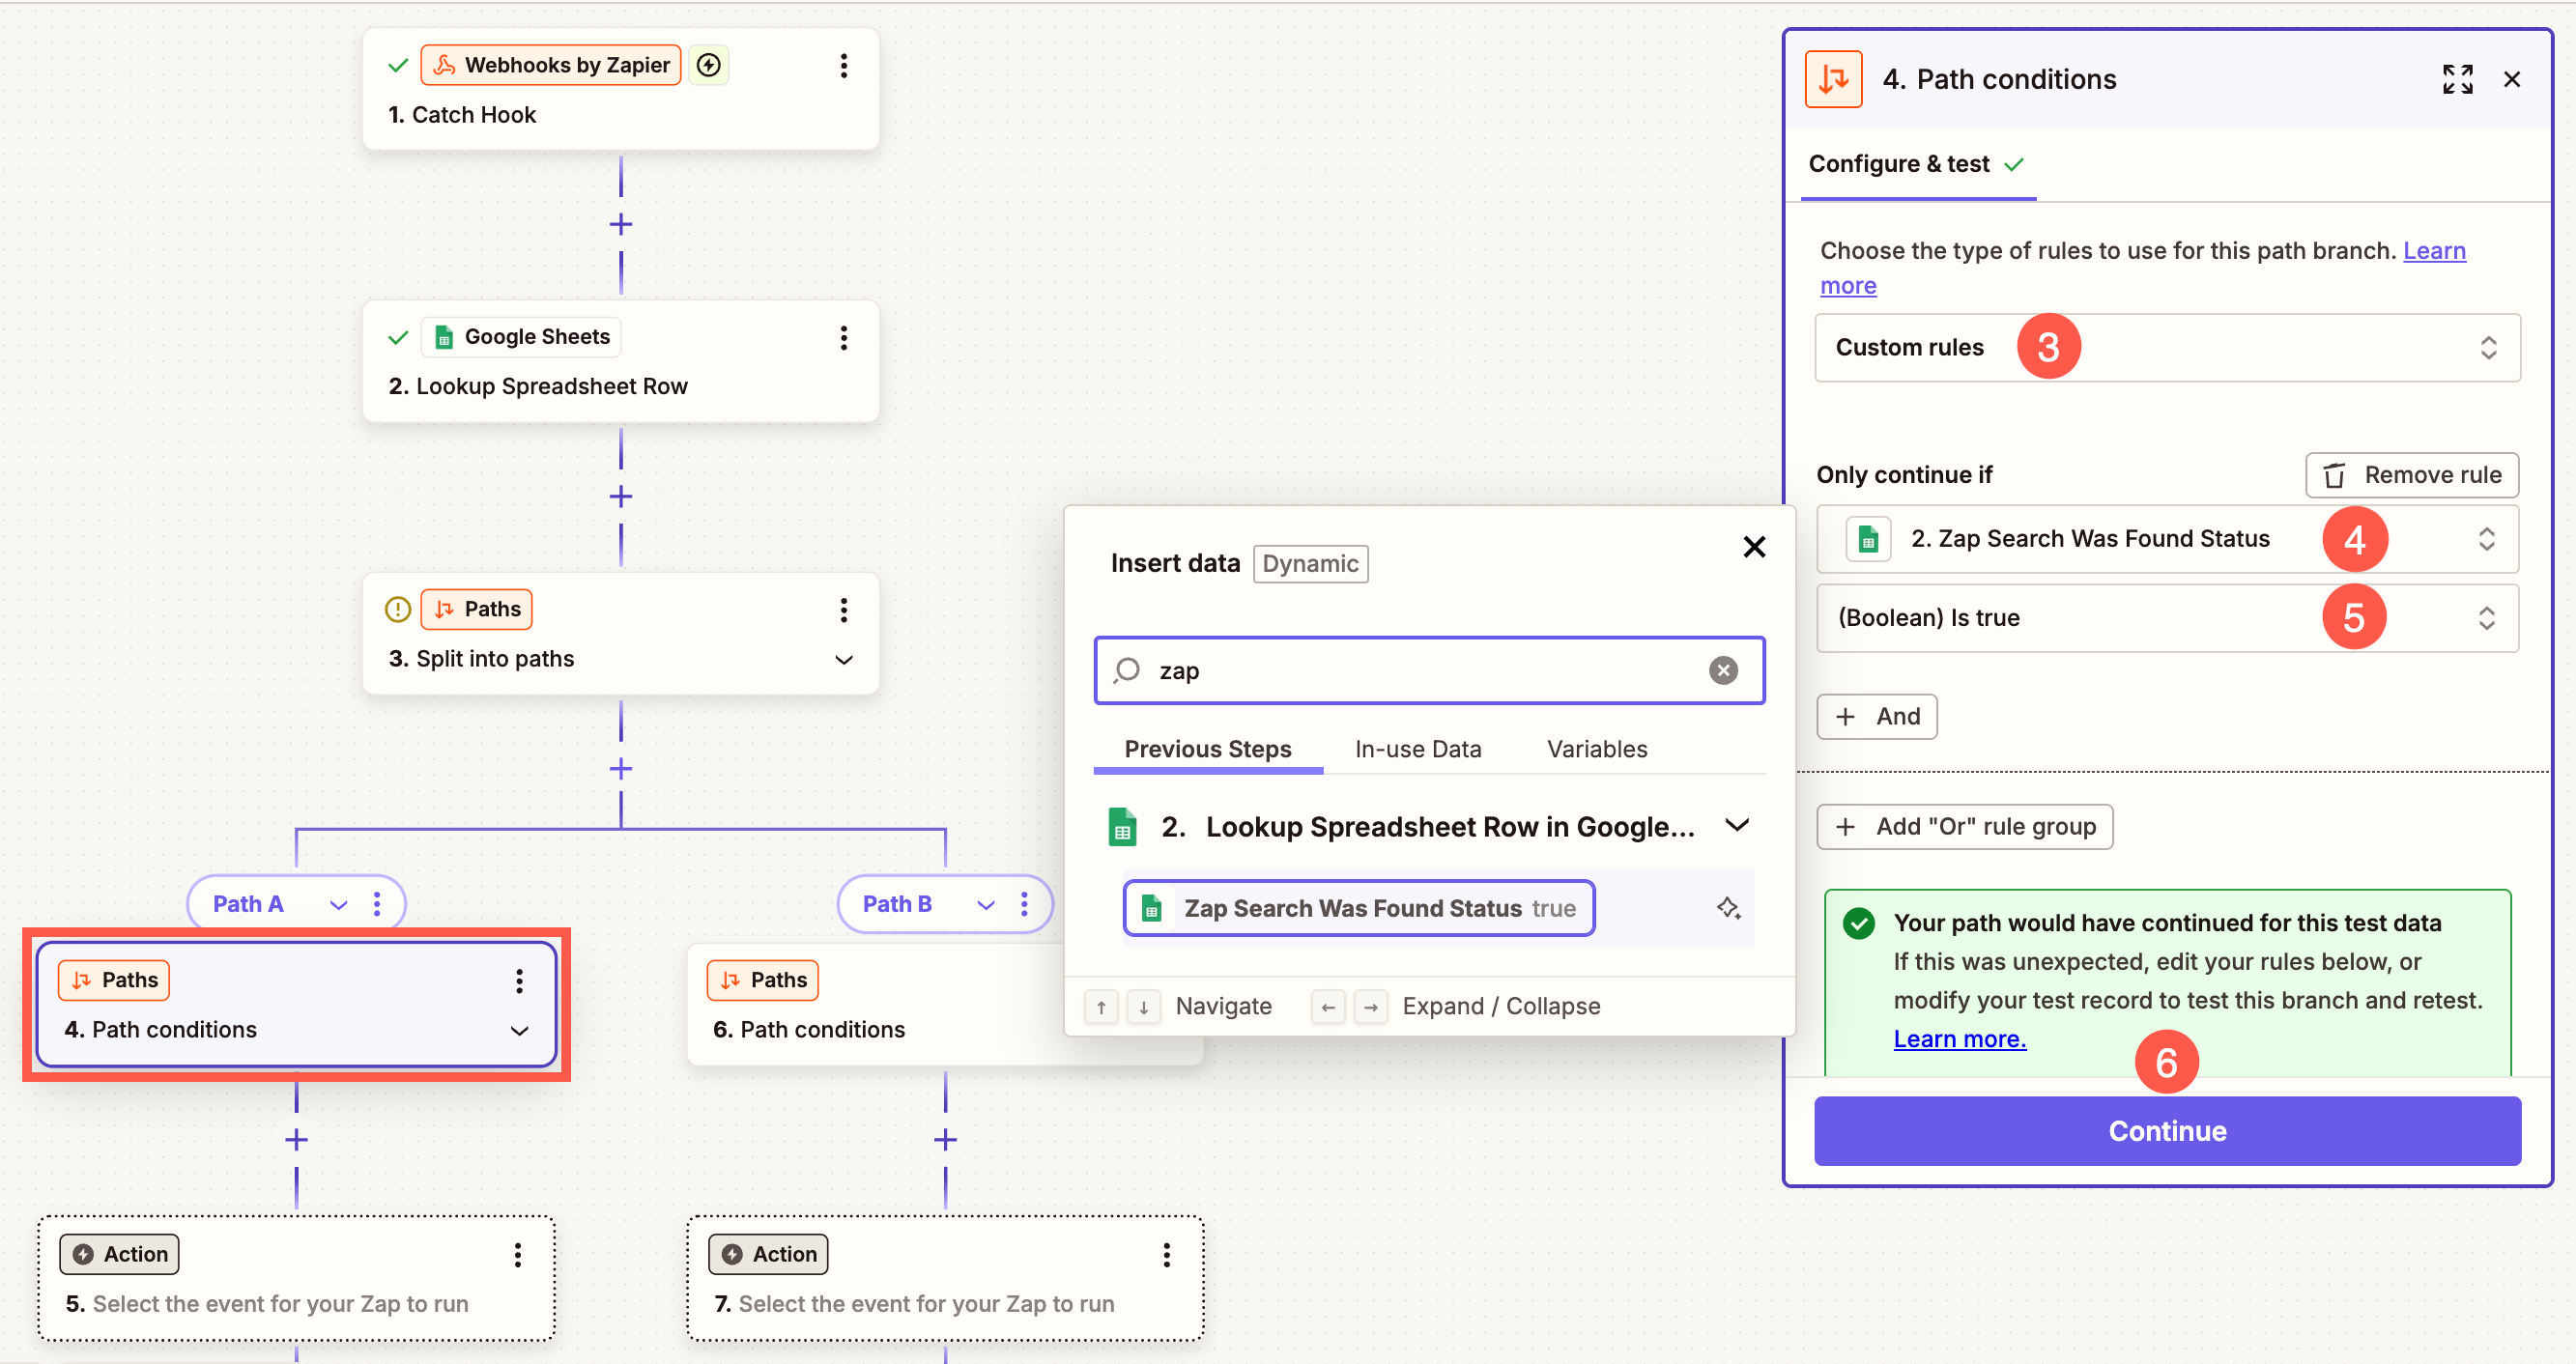Expand the step 4 Path conditions chevron

click(519, 1031)
